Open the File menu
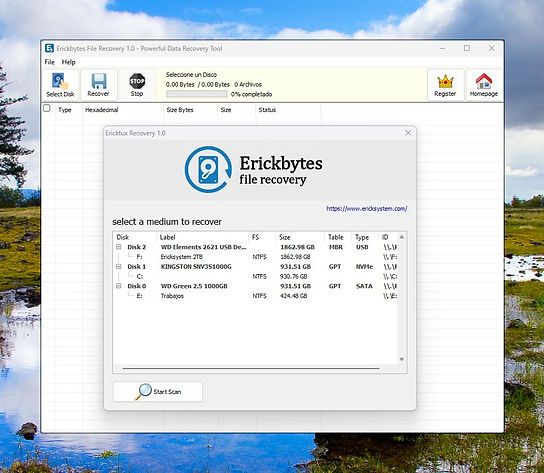Viewport: 544px width, 473px height. pyautogui.click(x=49, y=62)
